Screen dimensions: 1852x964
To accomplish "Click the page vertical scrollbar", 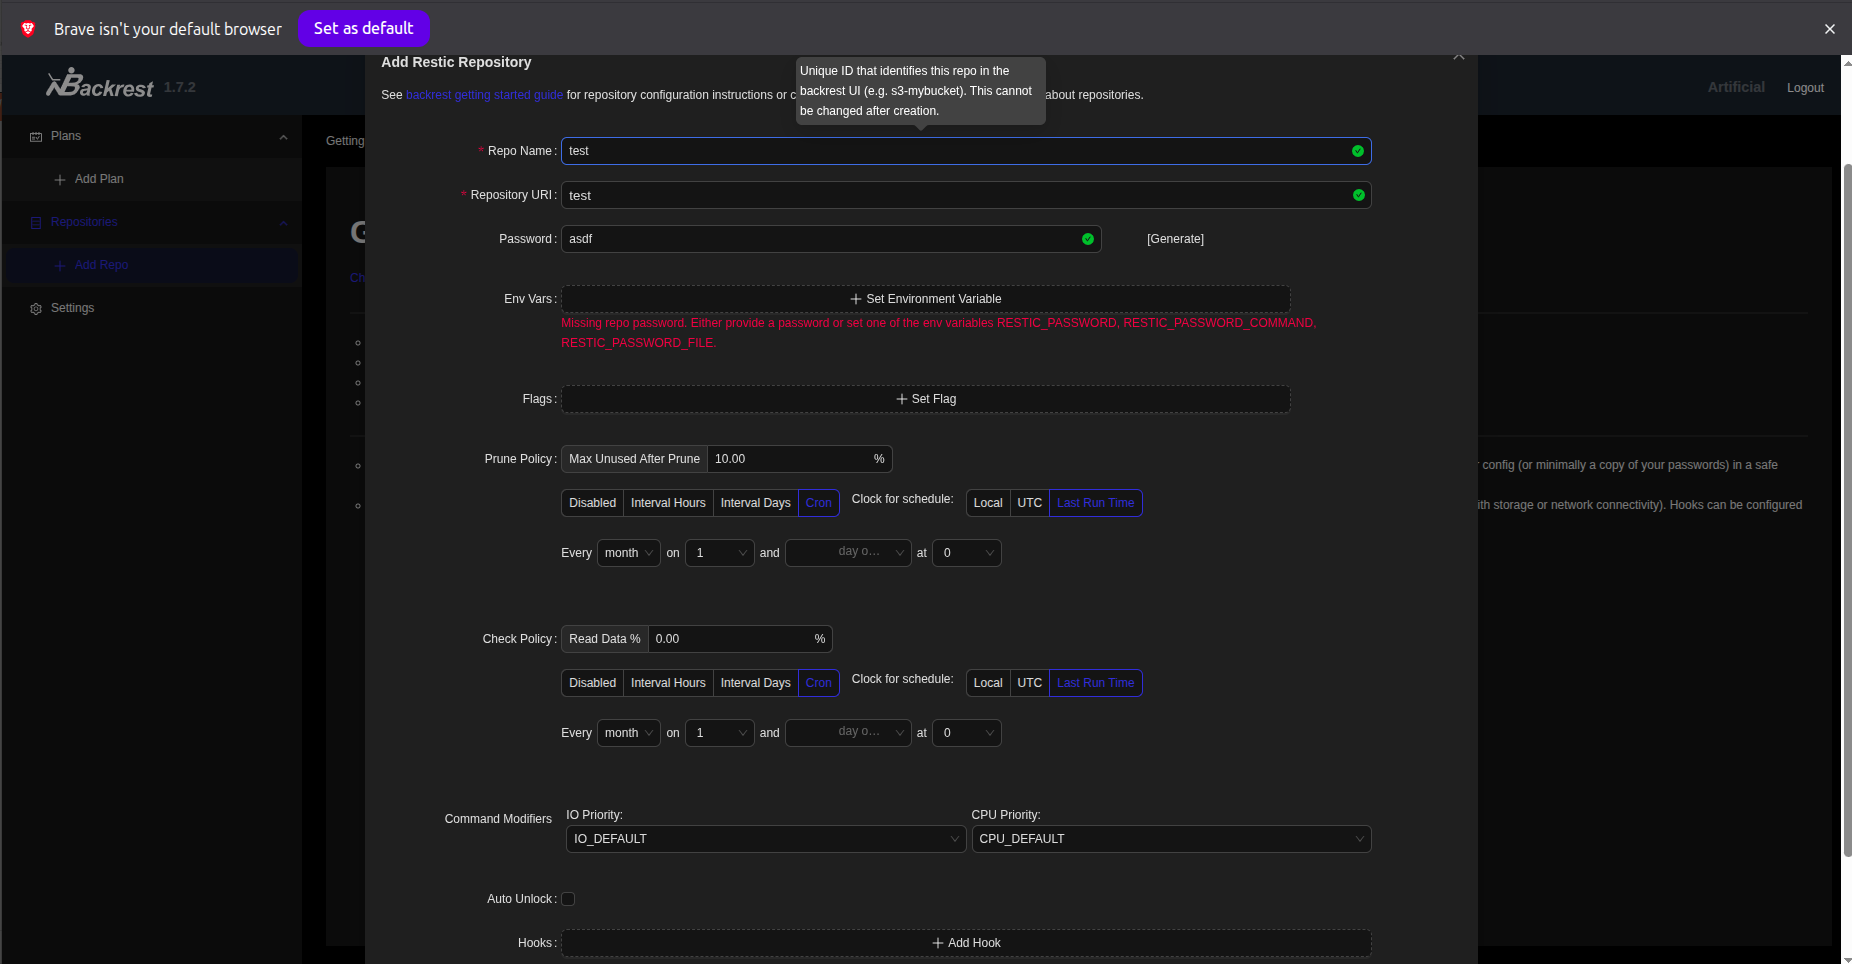I will point(1847,510).
